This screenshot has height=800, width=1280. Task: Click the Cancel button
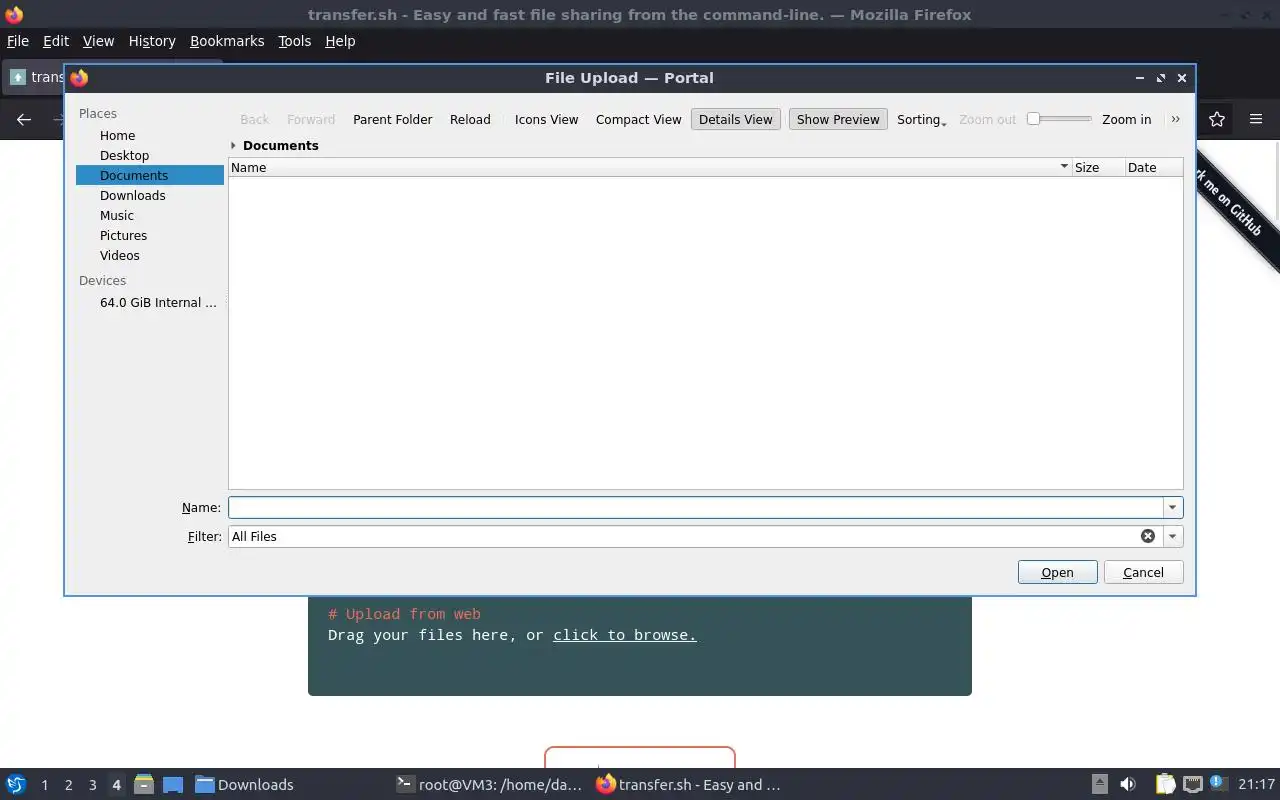click(1143, 572)
